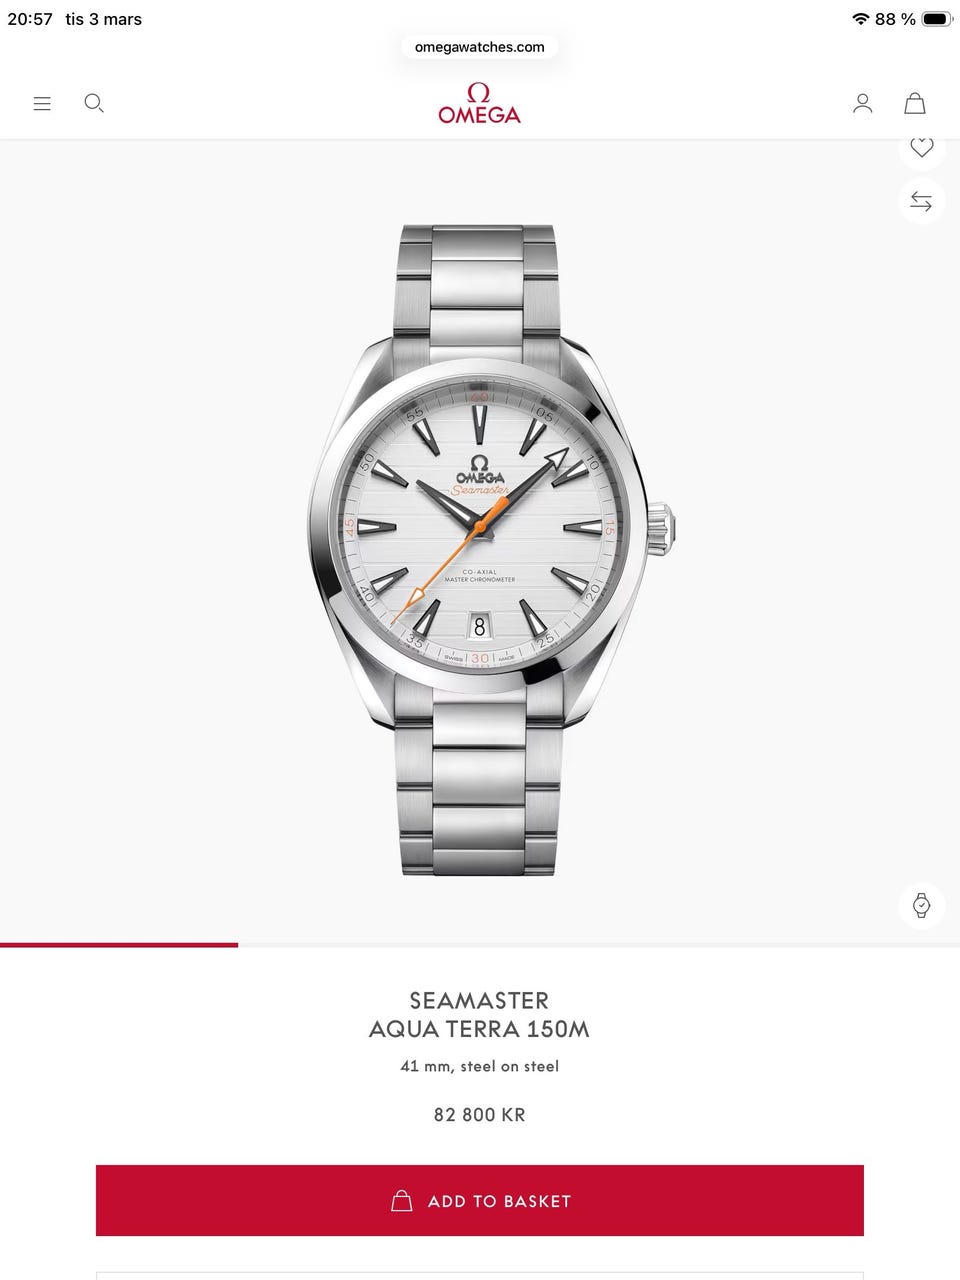Jump ahead on the grey gallery progress track
The width and height of the screenshot is (960, 1280).
[x=599, y=944]
